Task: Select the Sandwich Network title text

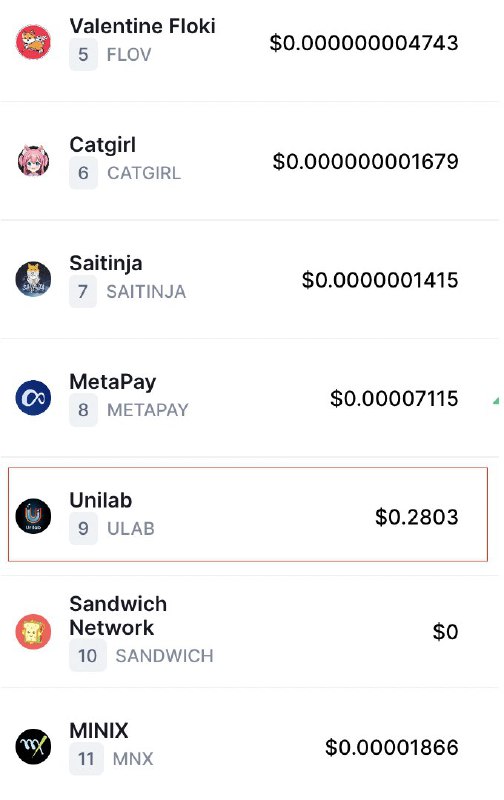Action: 118,616
